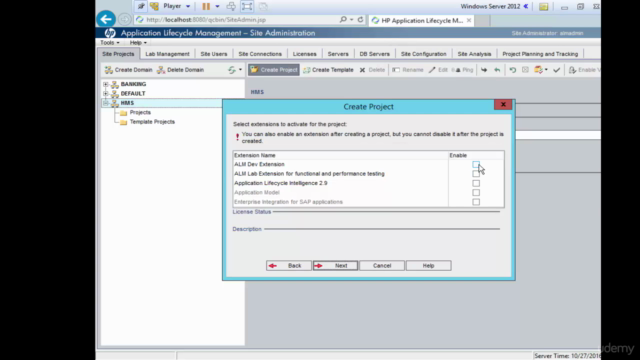This screenshot has height=360, width=640.
Task: Close the HP Application Lifecycle browser tab
Action: pos(469,20)
